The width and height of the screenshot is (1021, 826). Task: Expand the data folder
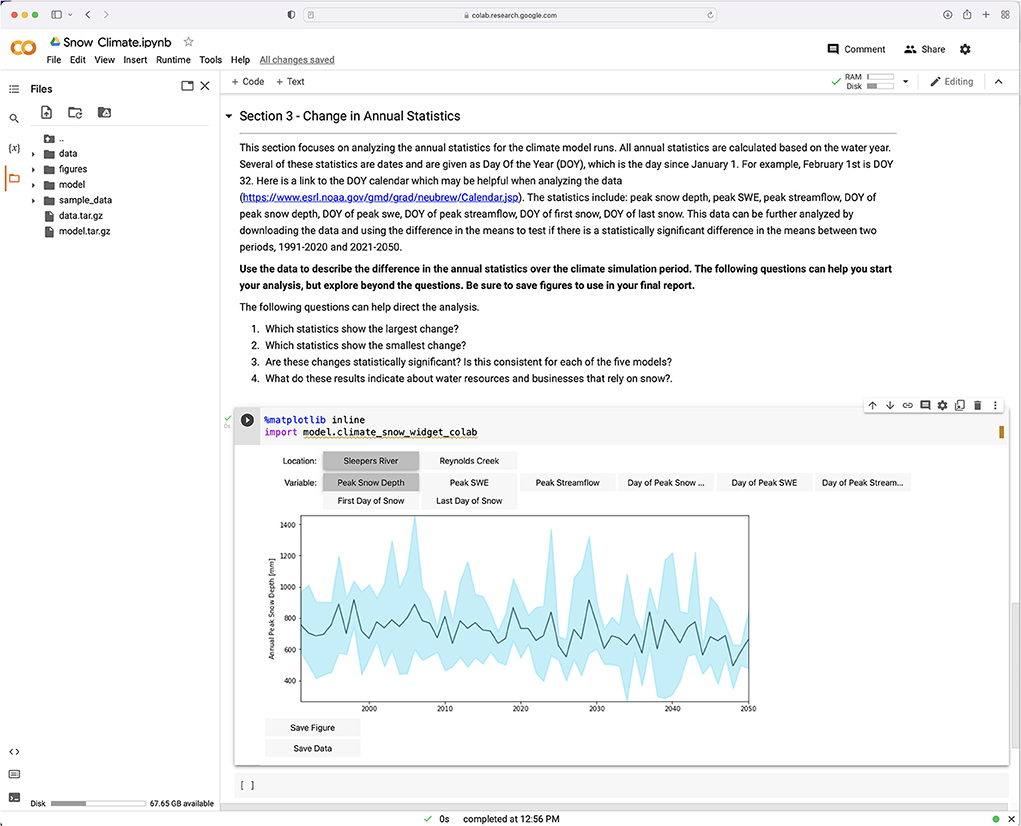[33, 154]
